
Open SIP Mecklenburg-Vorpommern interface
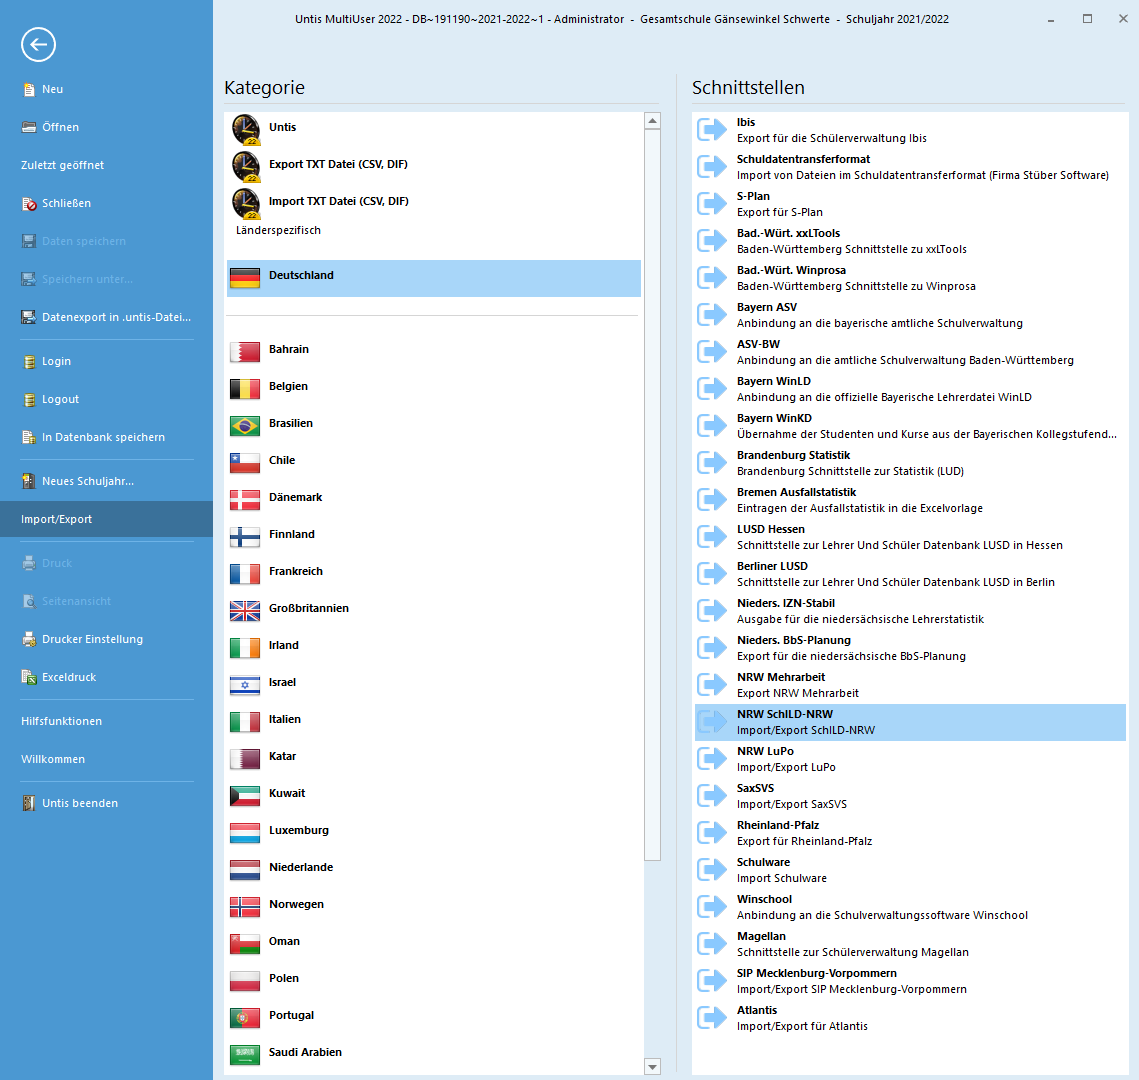910,982
